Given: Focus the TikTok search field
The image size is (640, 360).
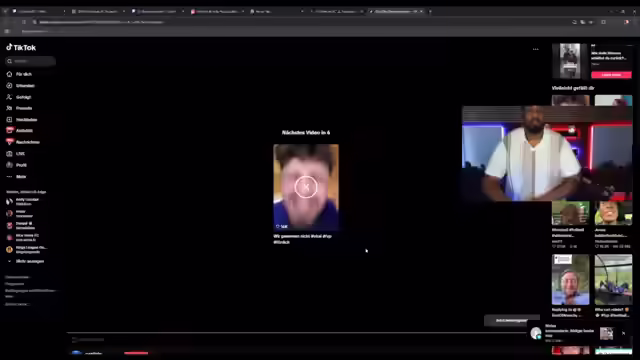Looking at the screenshot, I should click(x=31, y=61).
